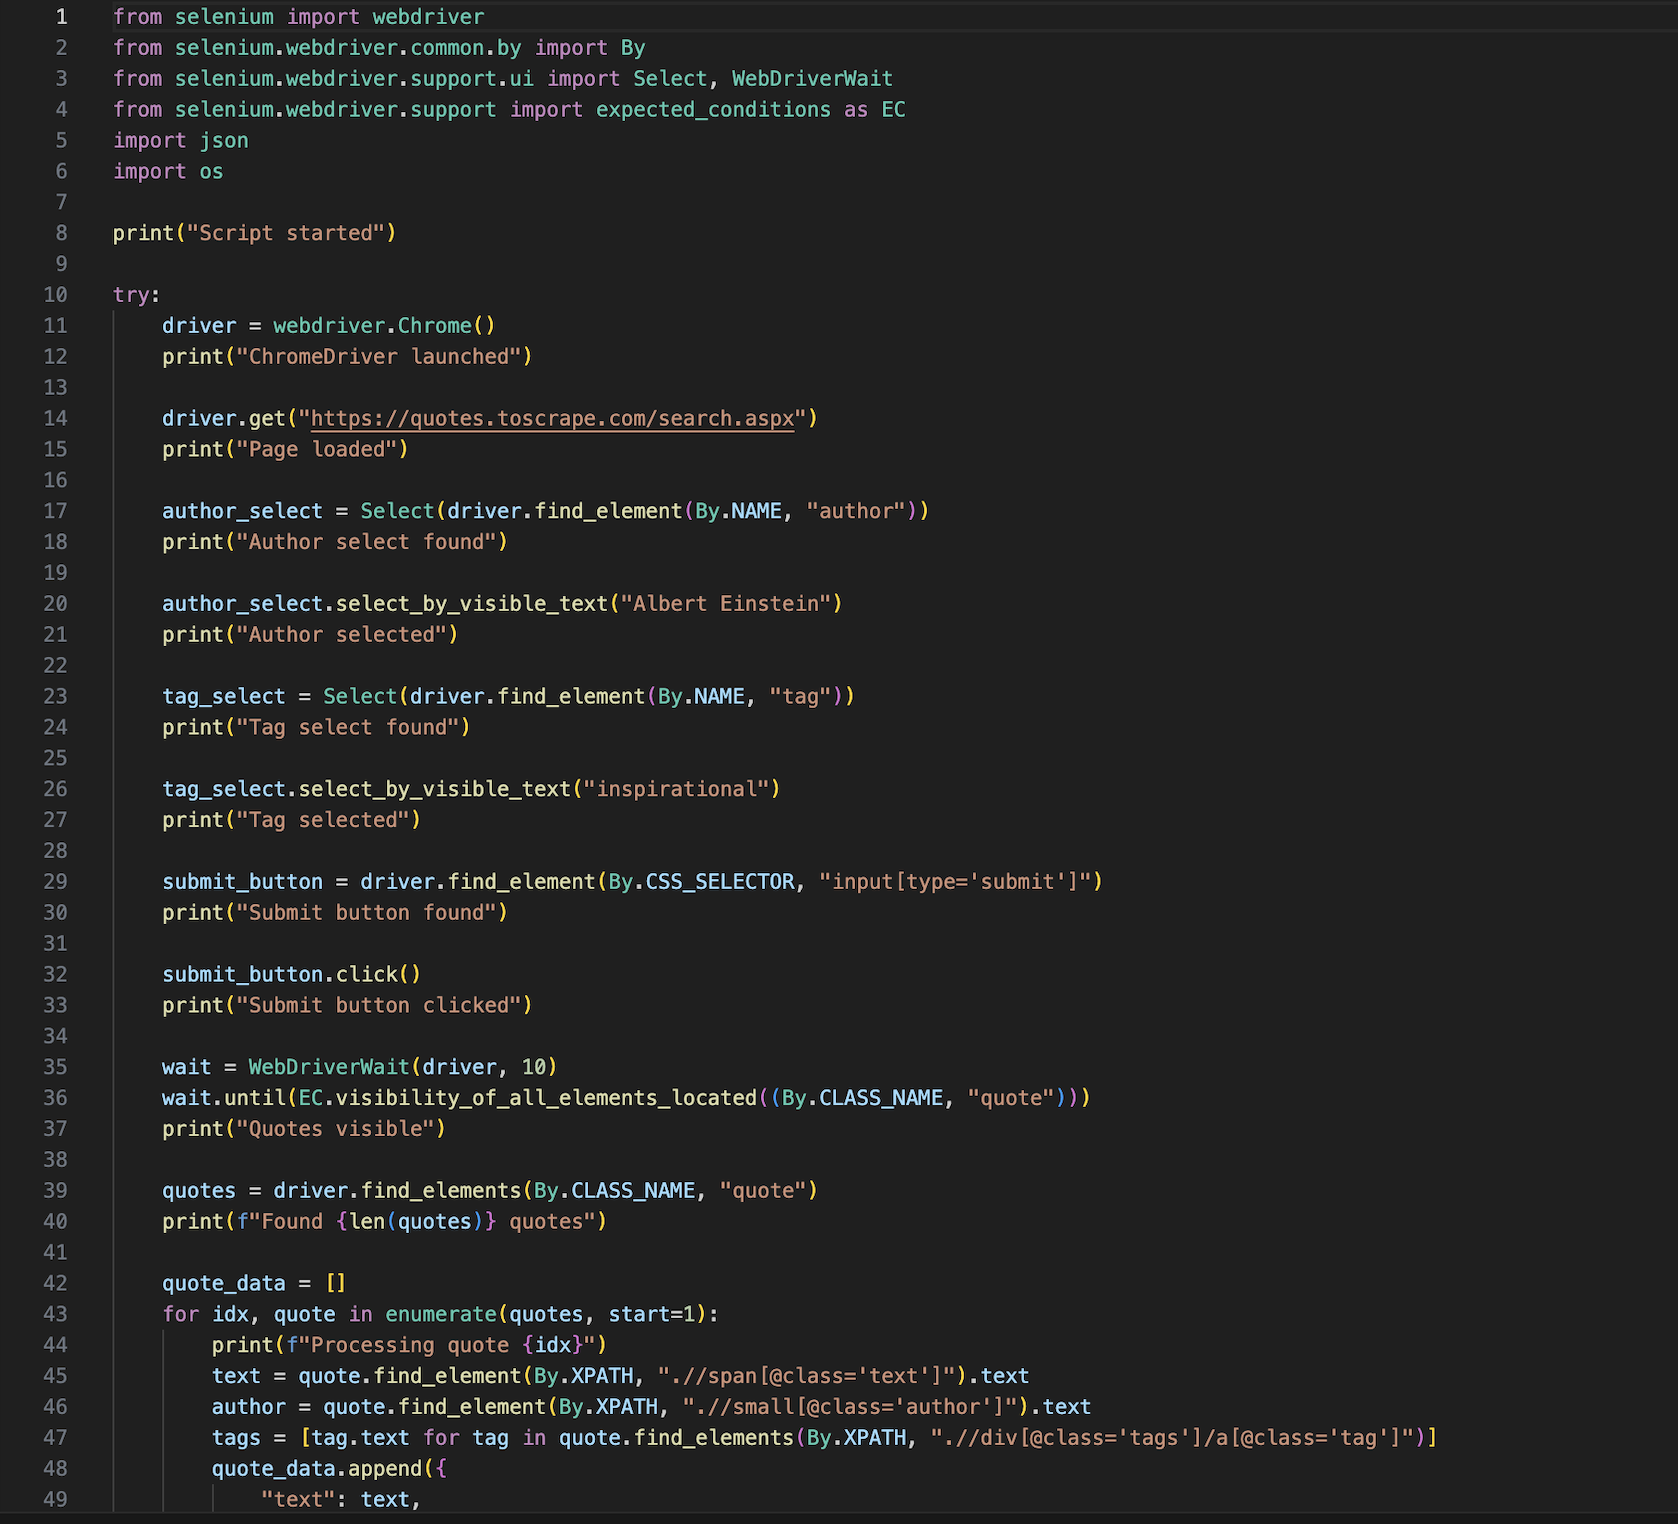The height and width of the screenshot is (1524, 1678).
Task: Open the quotes.toscrape.com search URL
Action: pyautogui.click(x=552, y=418)
